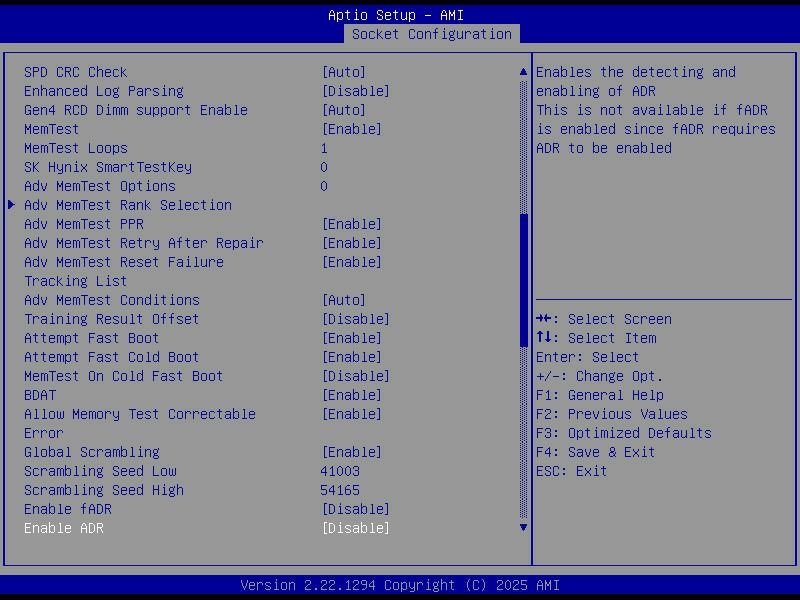
Task: Toggle Attempt Fast Cold Boot value
Action: (x=352, y=357)
